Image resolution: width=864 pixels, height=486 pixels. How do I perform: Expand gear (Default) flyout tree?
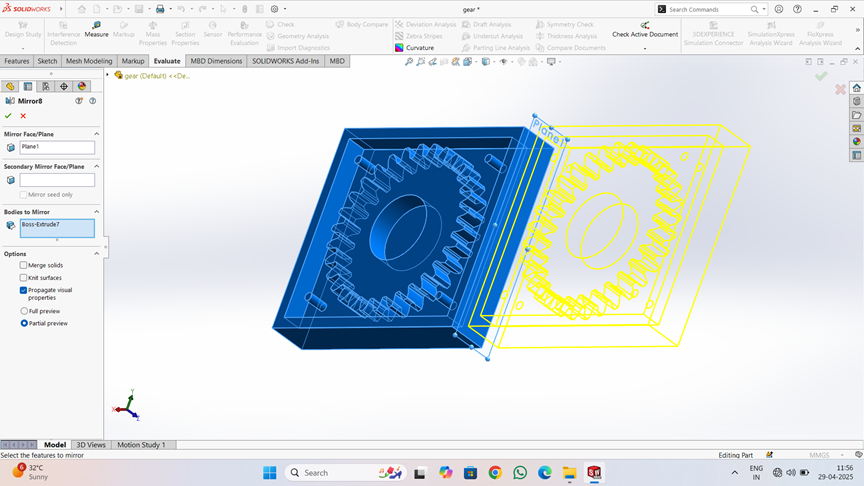pyautogui.click(x=108, y=75)
